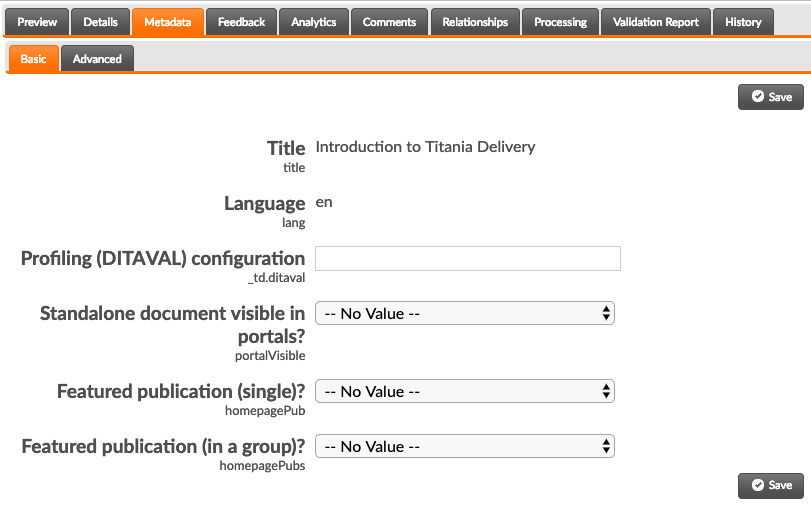Viewport: 811px width, 509px height.
Task: Open the Comments tab
Action: click(389, 22)
